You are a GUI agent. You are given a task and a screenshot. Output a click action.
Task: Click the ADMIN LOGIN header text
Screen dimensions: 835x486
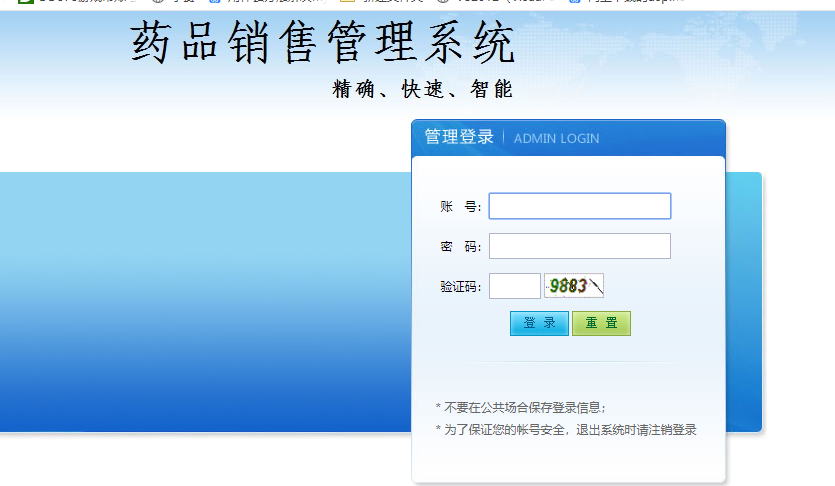tap(556, 138)
